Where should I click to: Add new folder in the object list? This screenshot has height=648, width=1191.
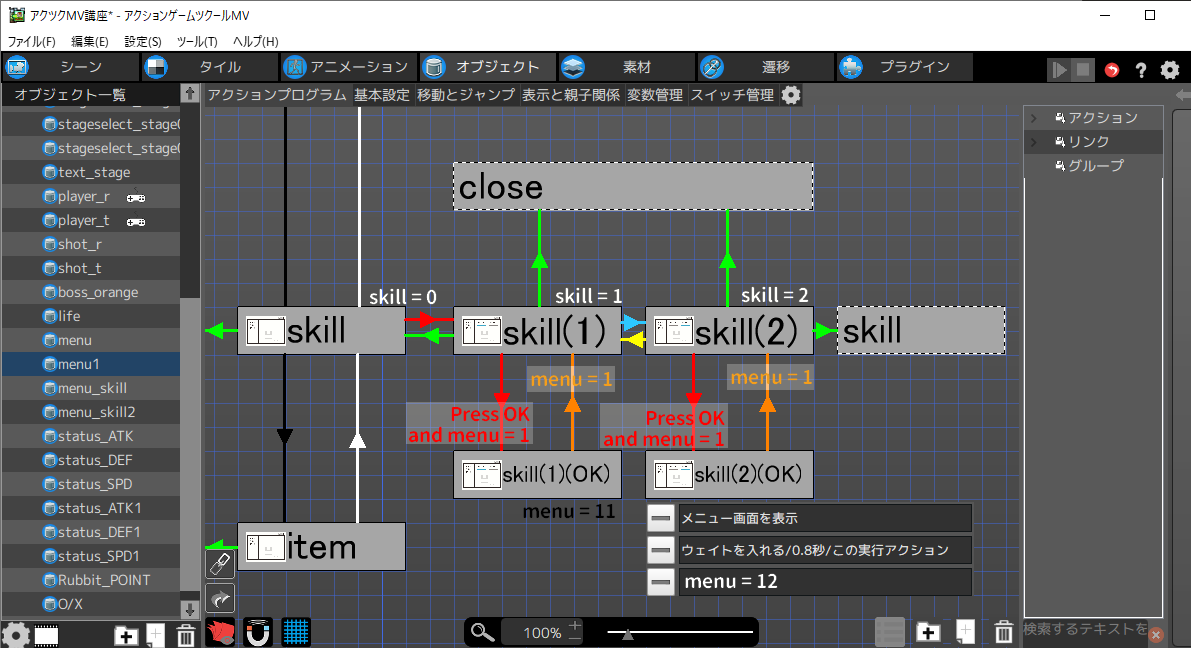[x=126, y=635]
